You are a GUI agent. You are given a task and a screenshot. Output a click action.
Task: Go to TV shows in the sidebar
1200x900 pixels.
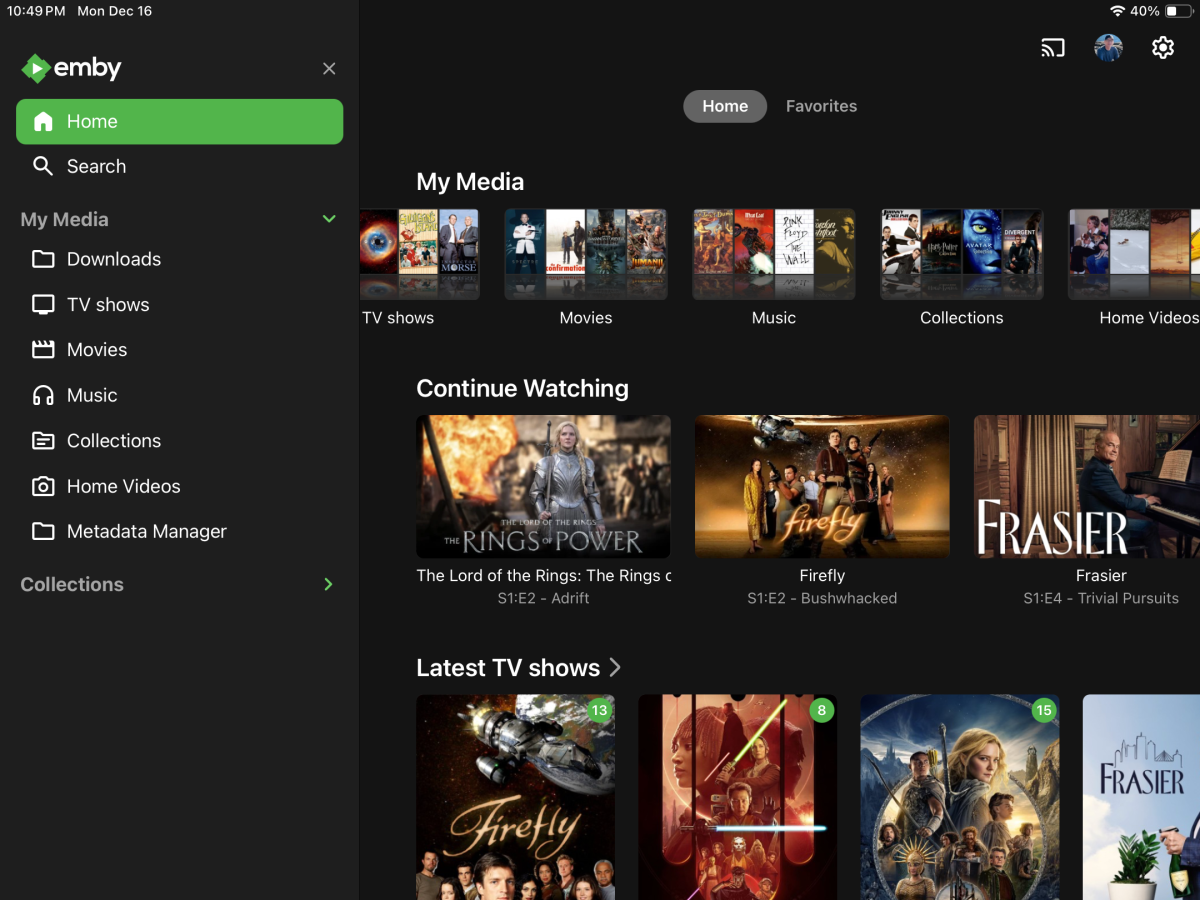[x=180, y=304]
